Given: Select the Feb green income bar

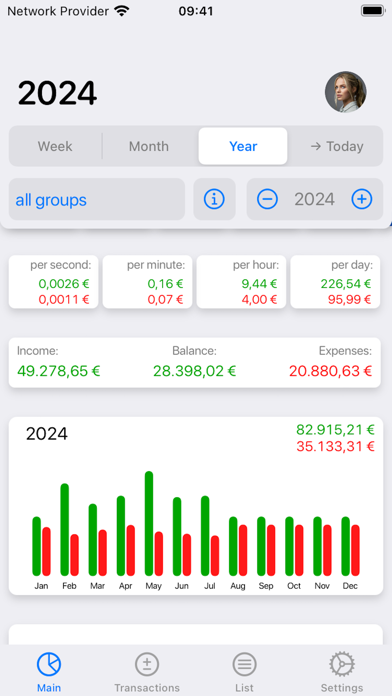Looking at the screenshot, I should (x=65, y=530).
